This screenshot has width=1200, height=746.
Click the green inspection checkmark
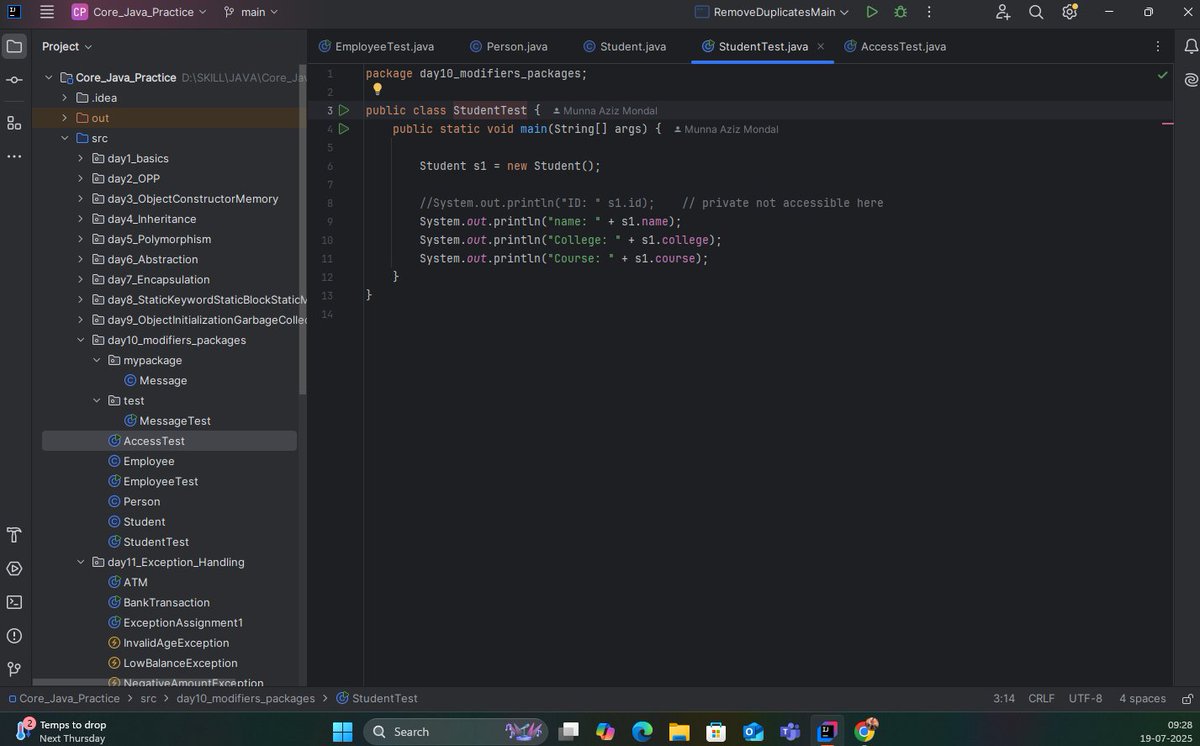pos(1162,75)
